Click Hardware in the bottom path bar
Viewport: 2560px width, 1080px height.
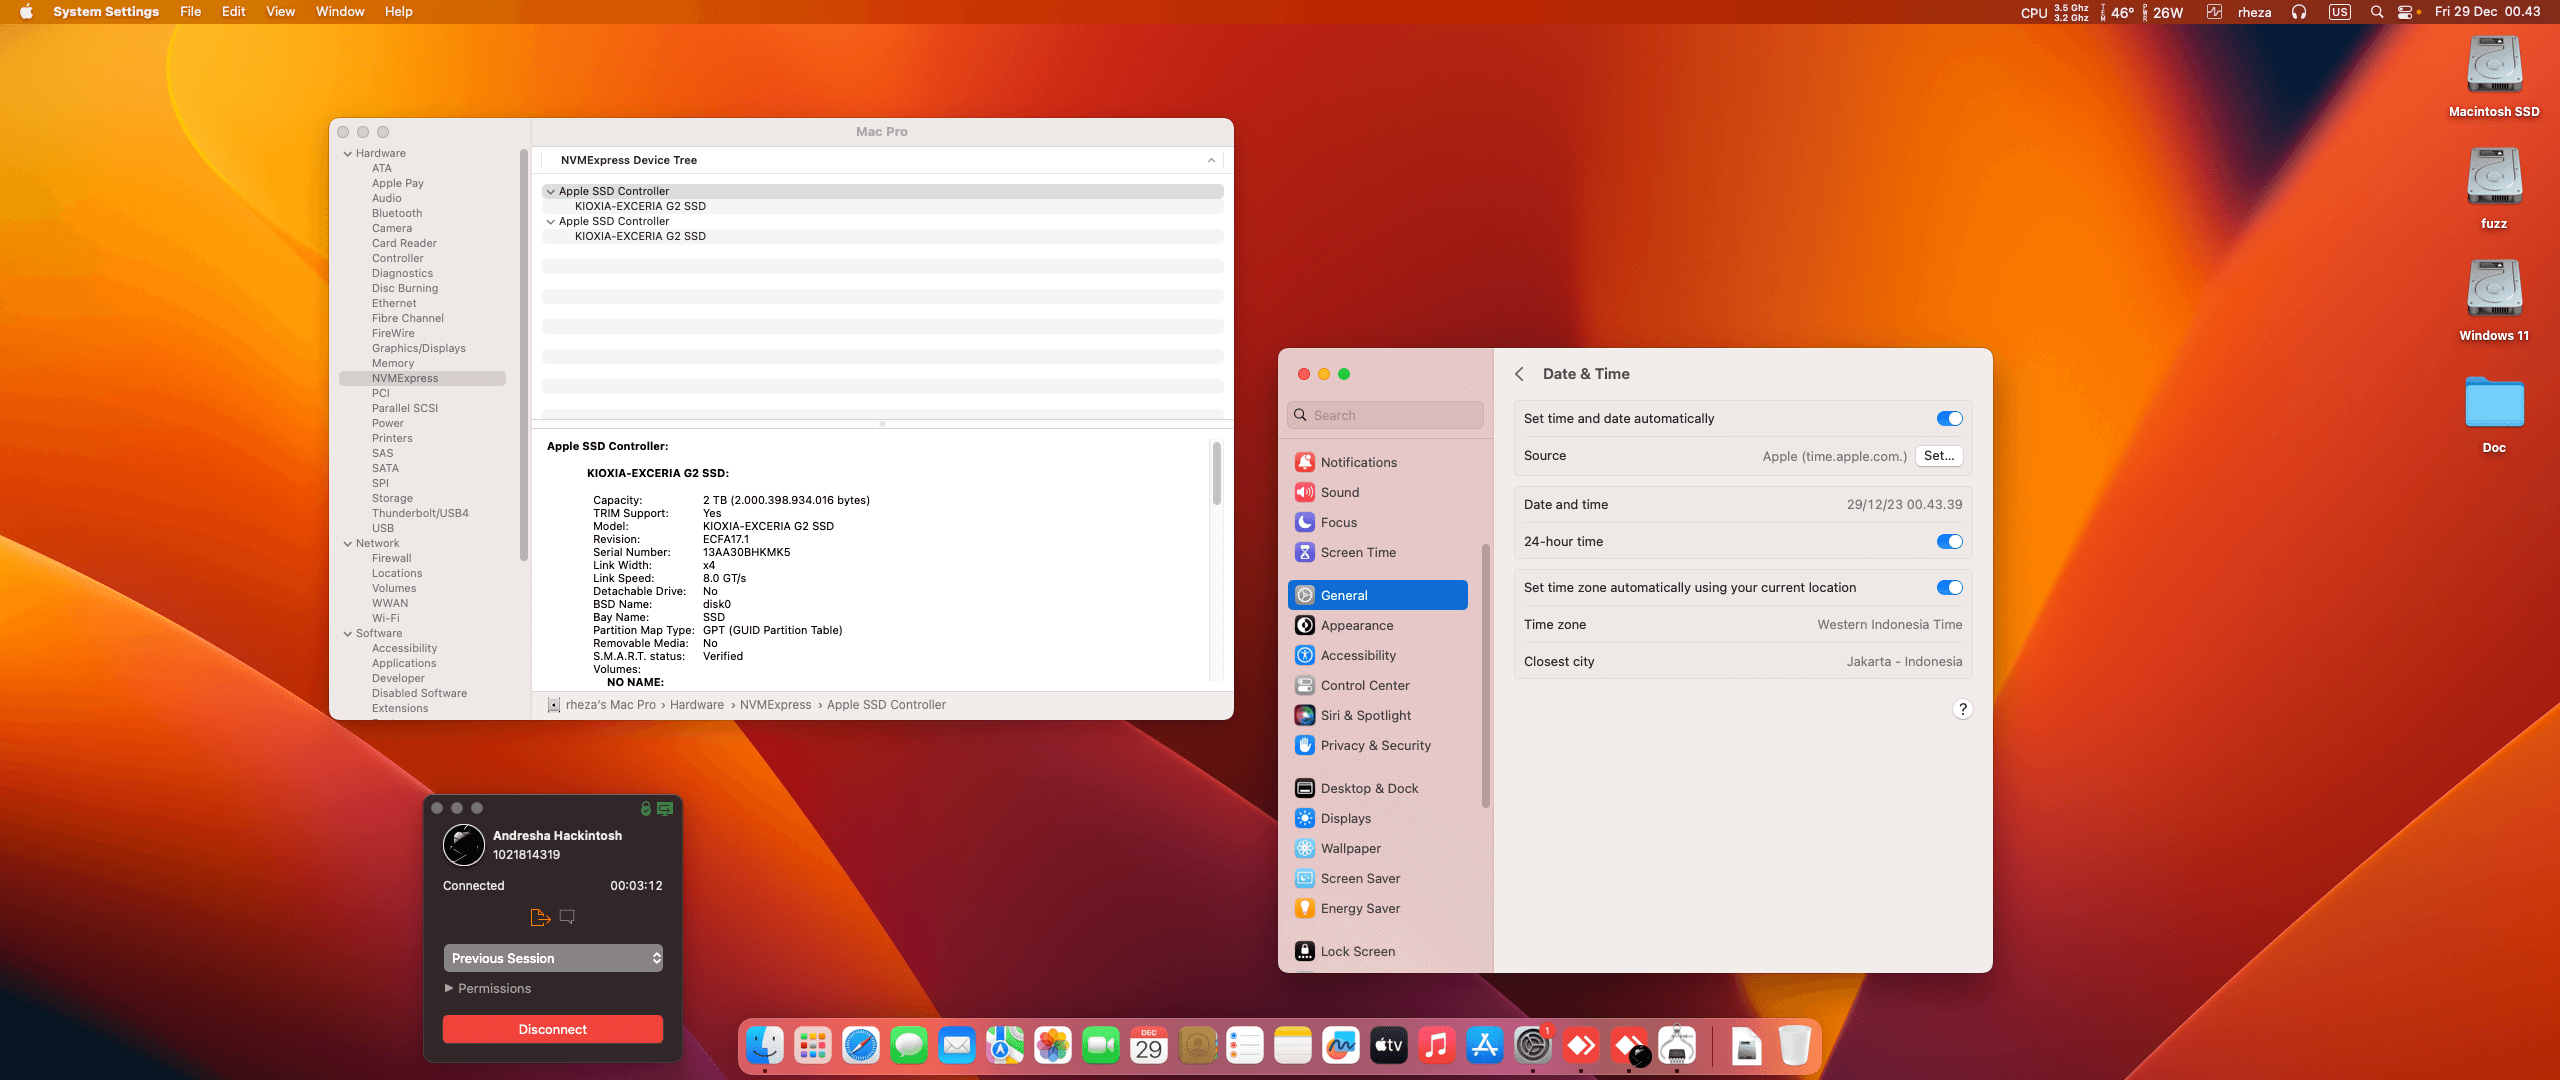coord(696,705)
